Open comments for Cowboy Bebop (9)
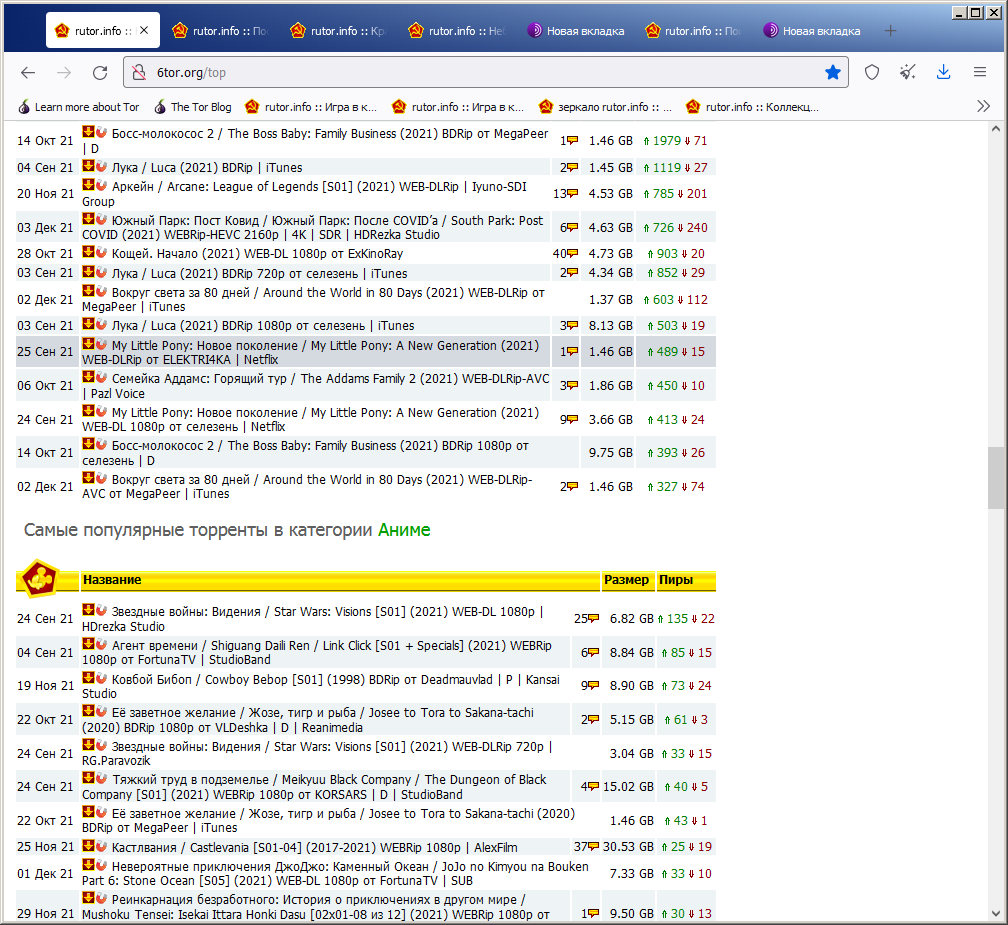 pyautogui.click(x=590, y=686)
